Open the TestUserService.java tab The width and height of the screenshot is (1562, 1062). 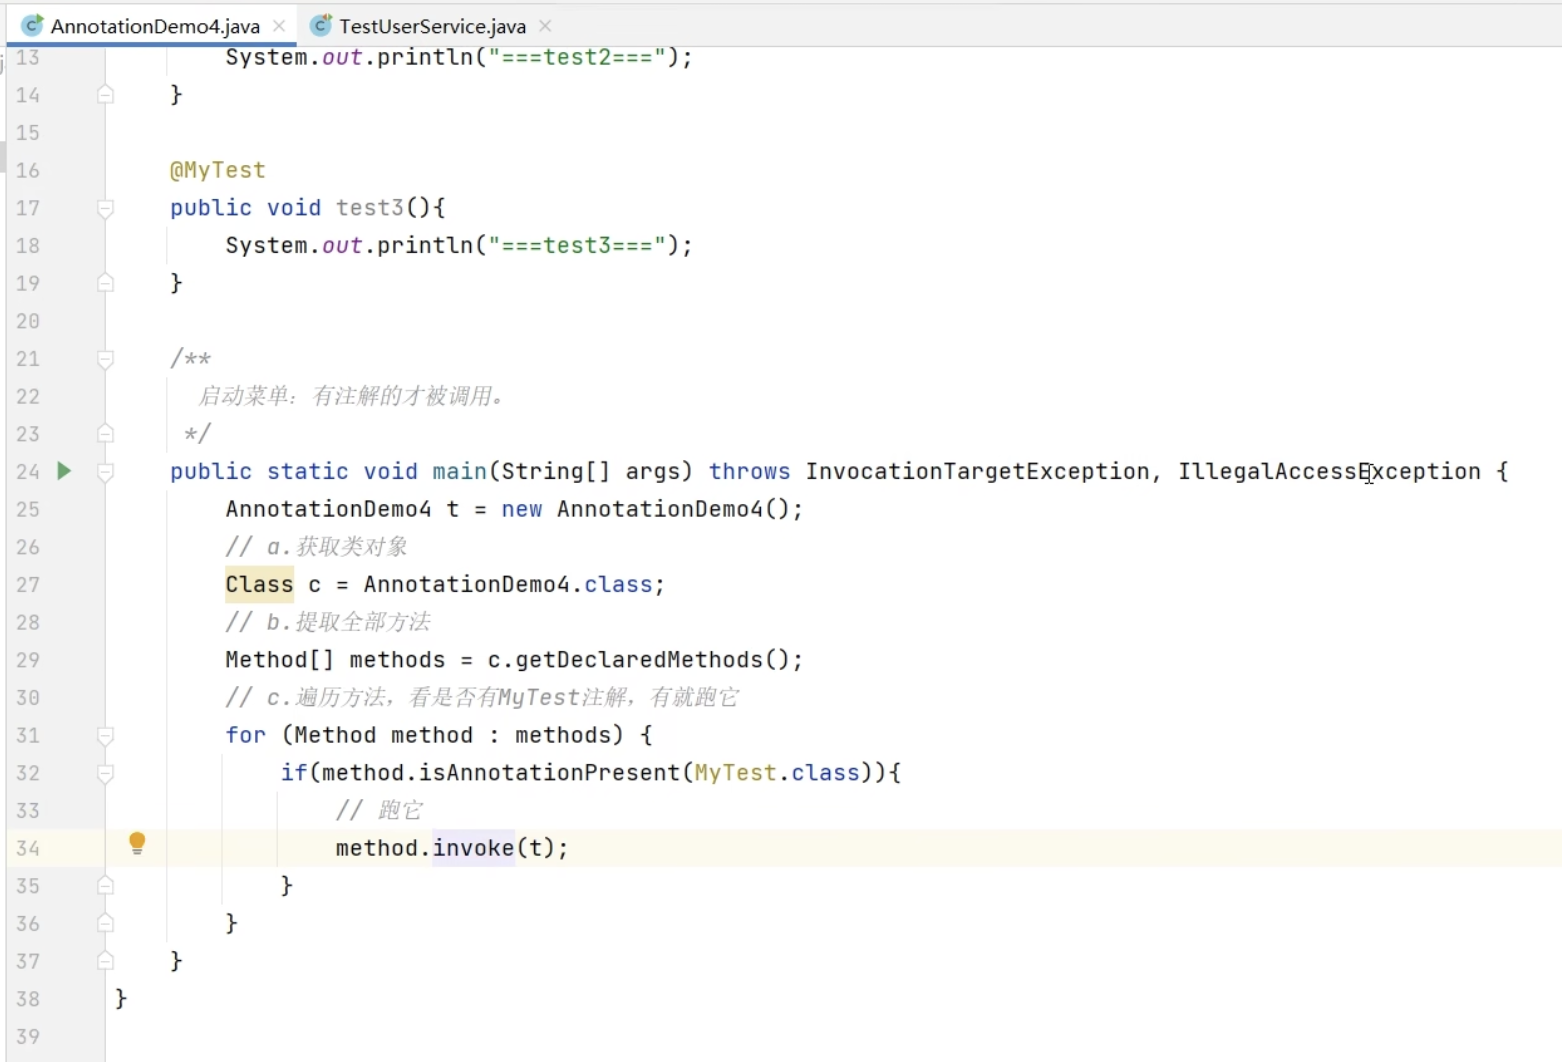432,26
